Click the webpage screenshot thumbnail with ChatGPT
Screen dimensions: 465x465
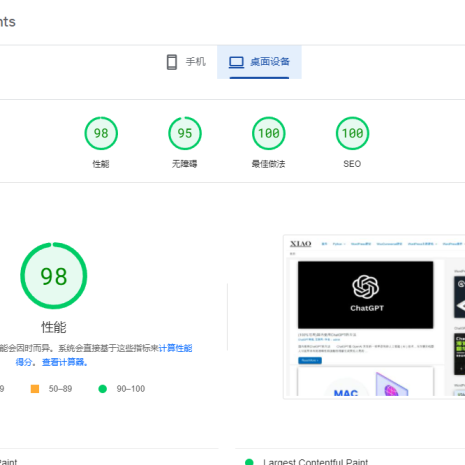click(x=374, y=317)
